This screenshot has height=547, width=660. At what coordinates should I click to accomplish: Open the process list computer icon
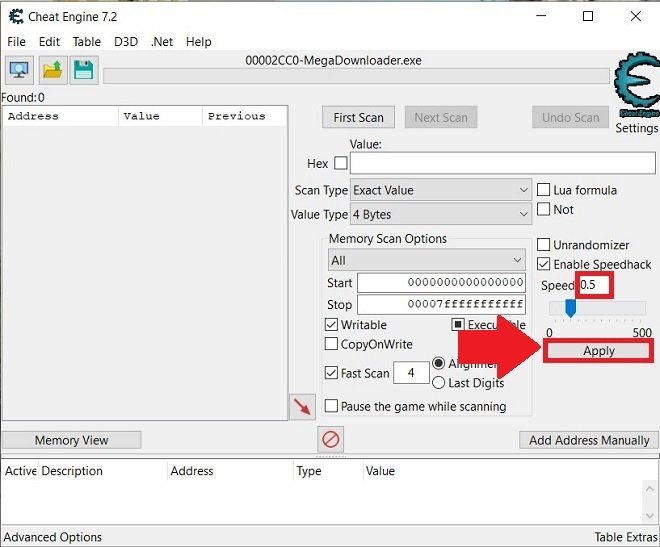click(x=19, y=70)
